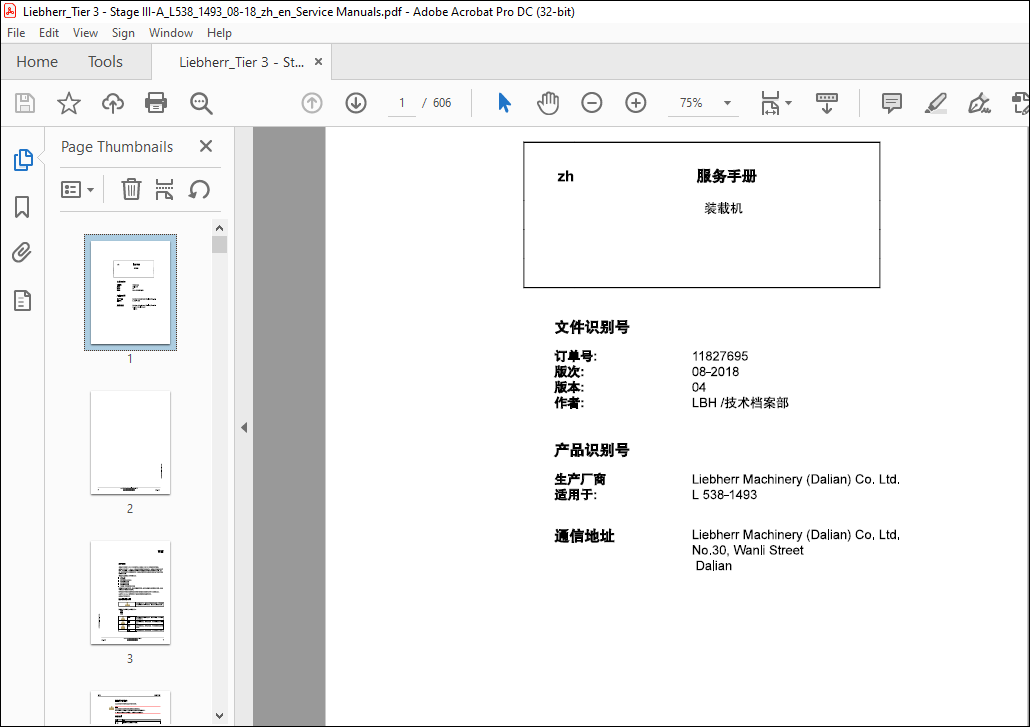Open the Find text magnifier tool

coord(201,103)
